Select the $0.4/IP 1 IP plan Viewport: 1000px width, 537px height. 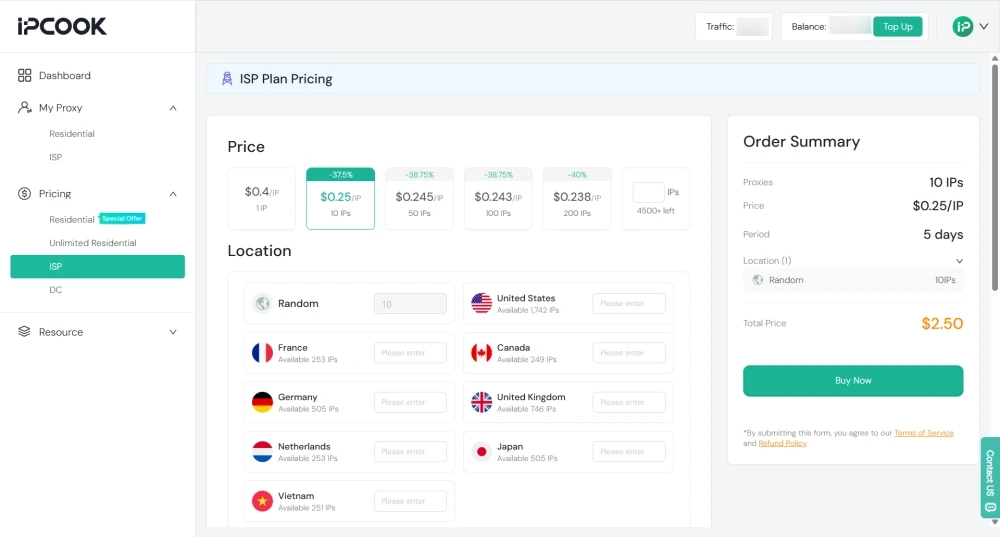[261, 198]
